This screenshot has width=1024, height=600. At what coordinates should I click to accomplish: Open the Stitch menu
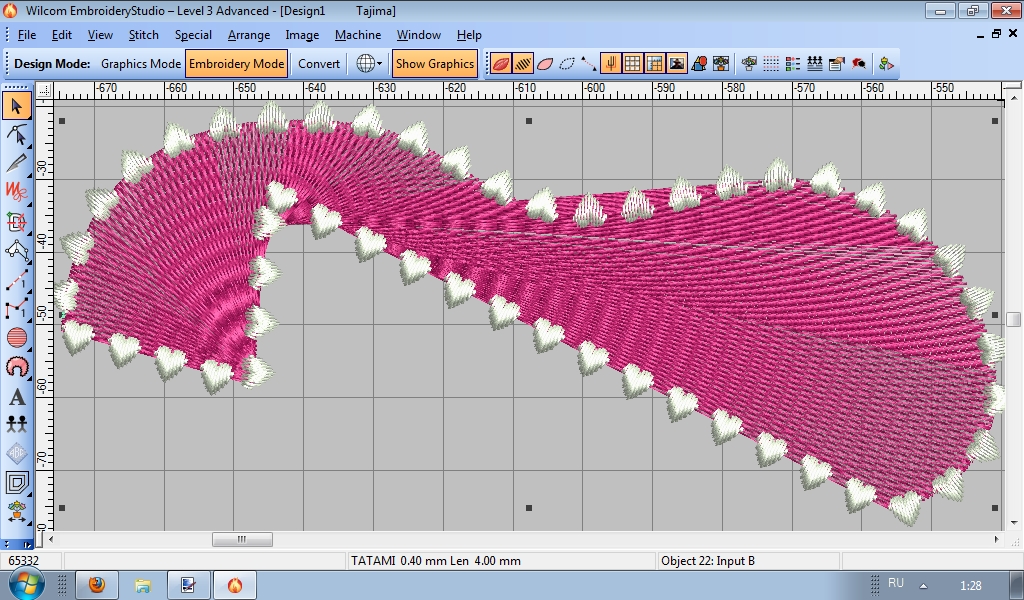tap(143, 35)
